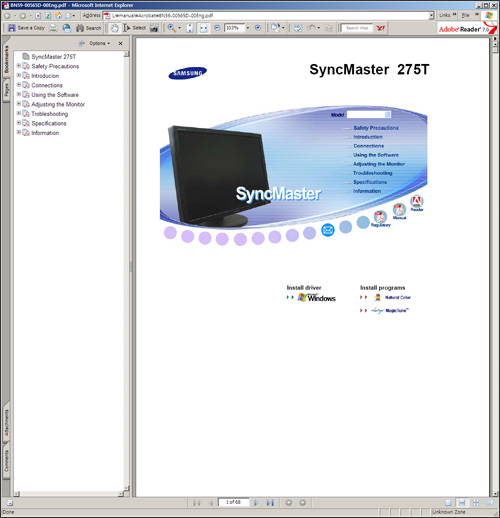500x518 pixels.
Task: Expand the Introducion bookmark
Action: [x=19, y=75]
